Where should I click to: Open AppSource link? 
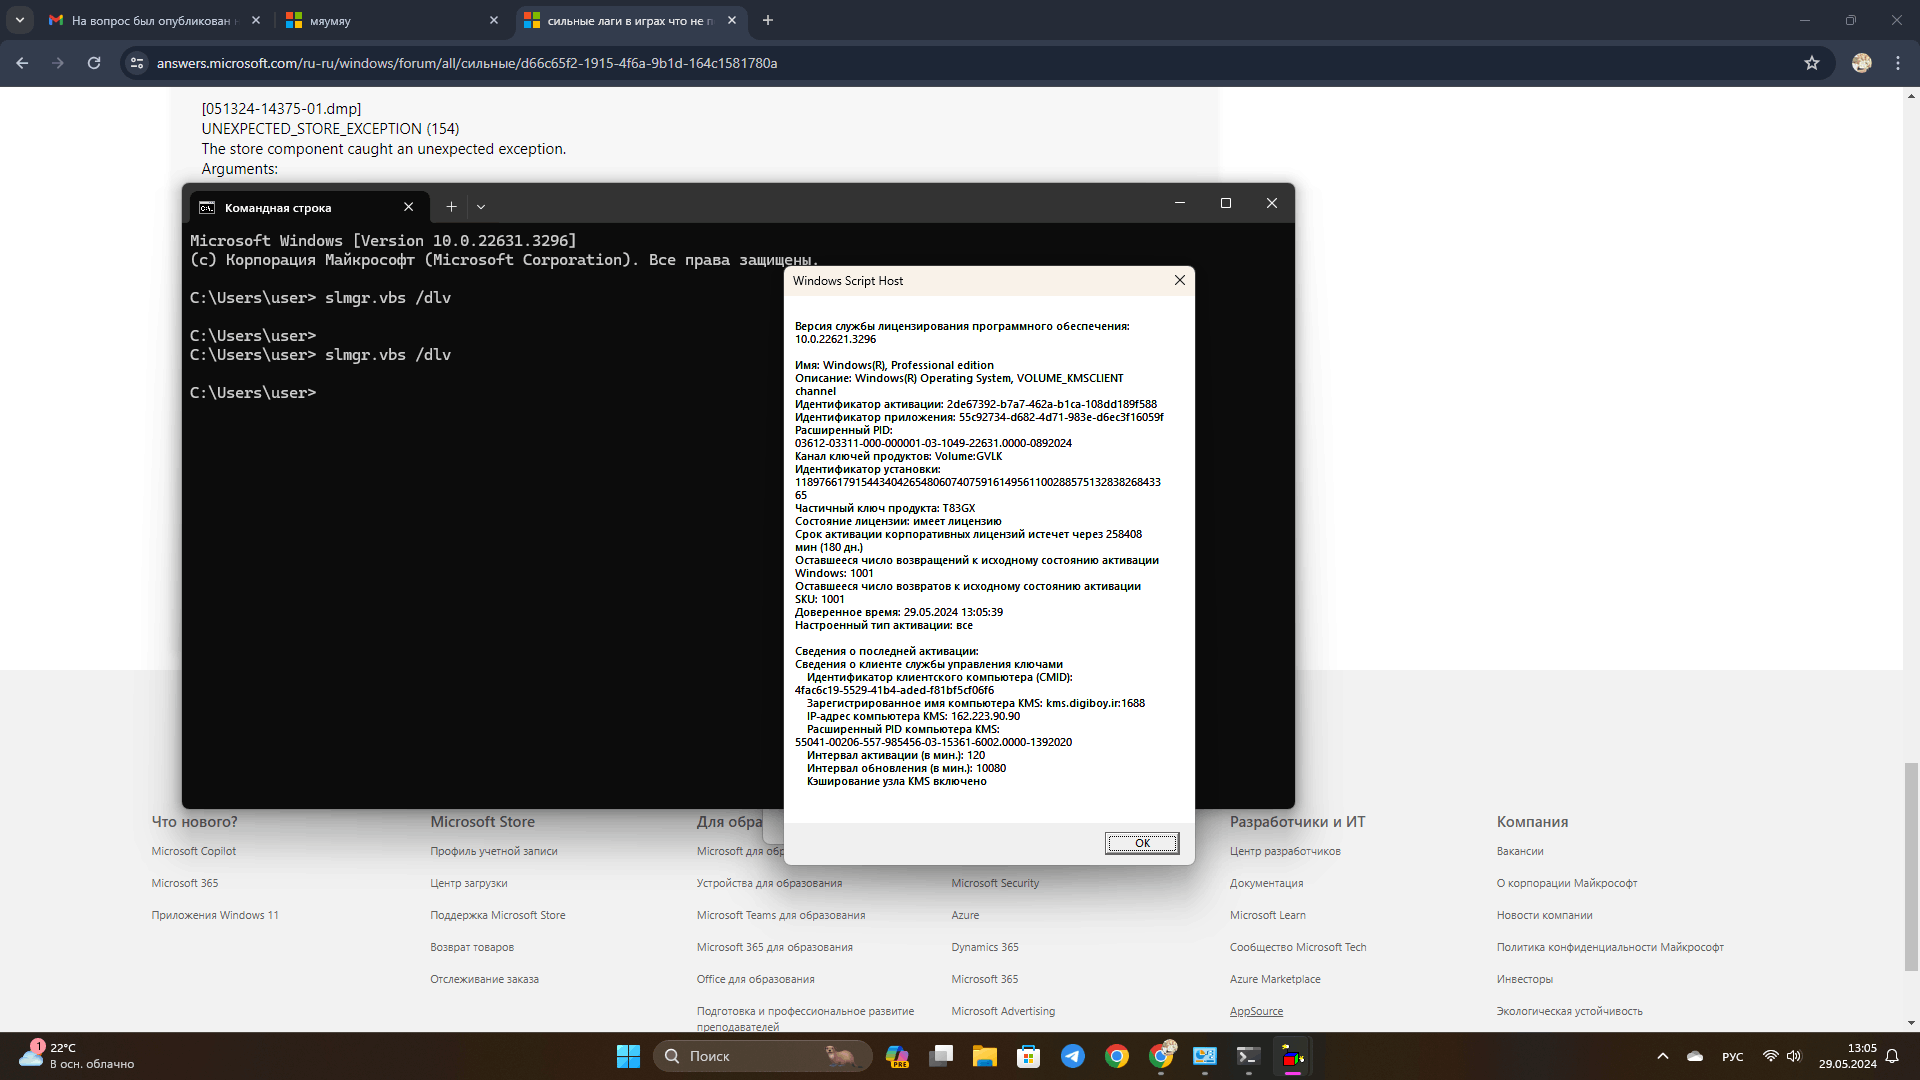(x=1256, y=1011)
